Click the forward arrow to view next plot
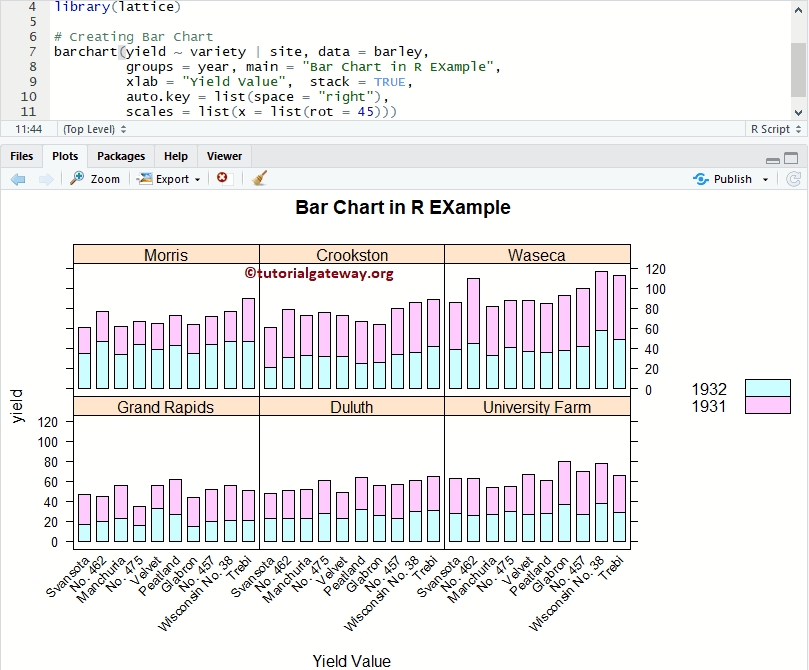This screenshot has height=670, width=809. 45,178
